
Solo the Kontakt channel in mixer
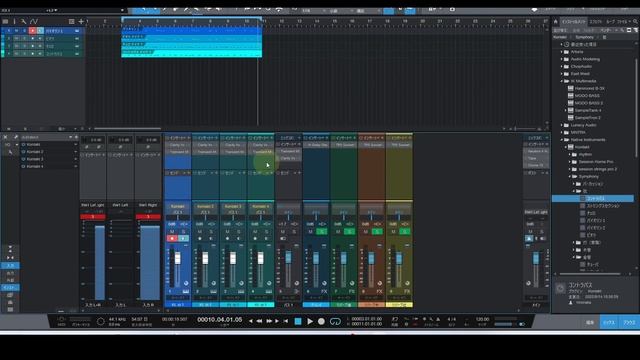(x=183, y=231)
